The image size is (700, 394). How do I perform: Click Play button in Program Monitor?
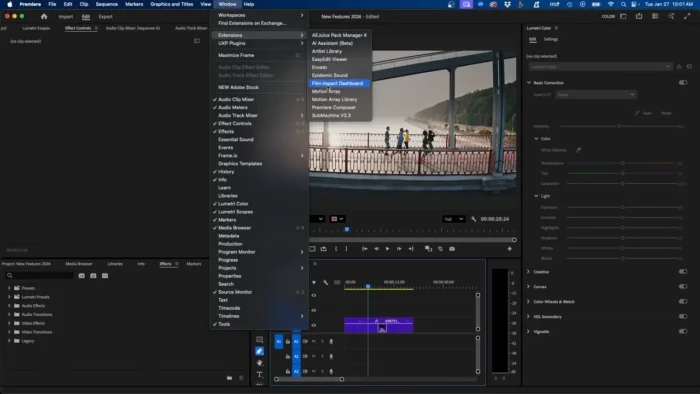click(x=388, y=249)
